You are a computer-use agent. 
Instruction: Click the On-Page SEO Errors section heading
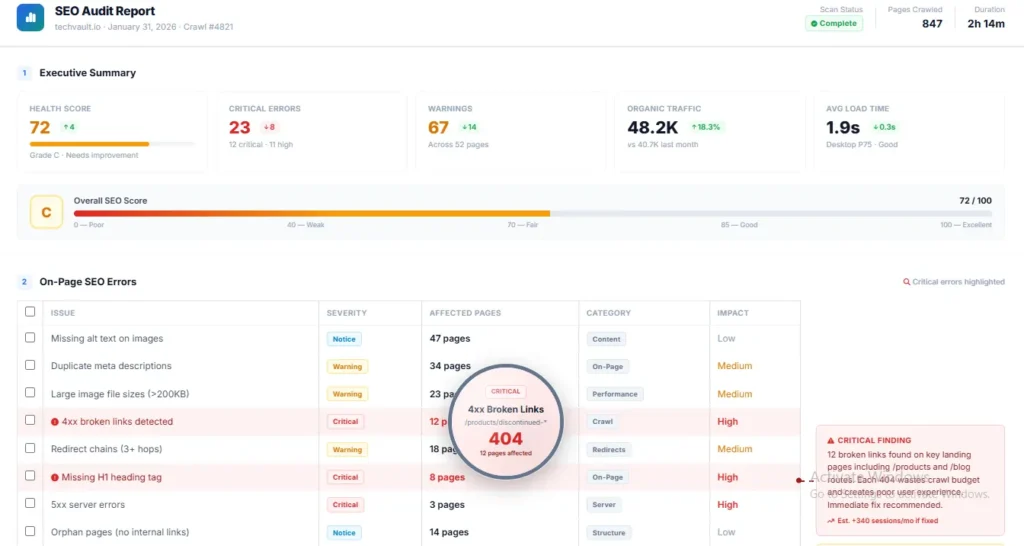click(88, 282)
